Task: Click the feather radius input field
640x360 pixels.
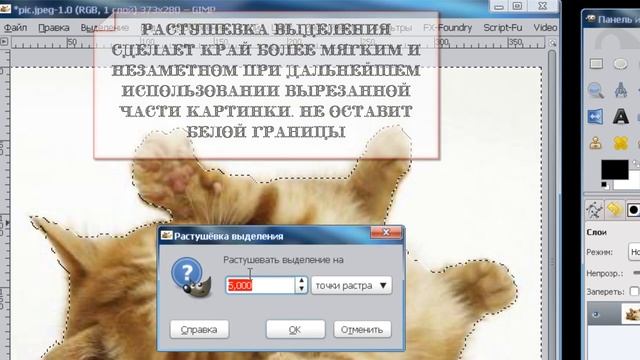Action: tap(261, 285)
